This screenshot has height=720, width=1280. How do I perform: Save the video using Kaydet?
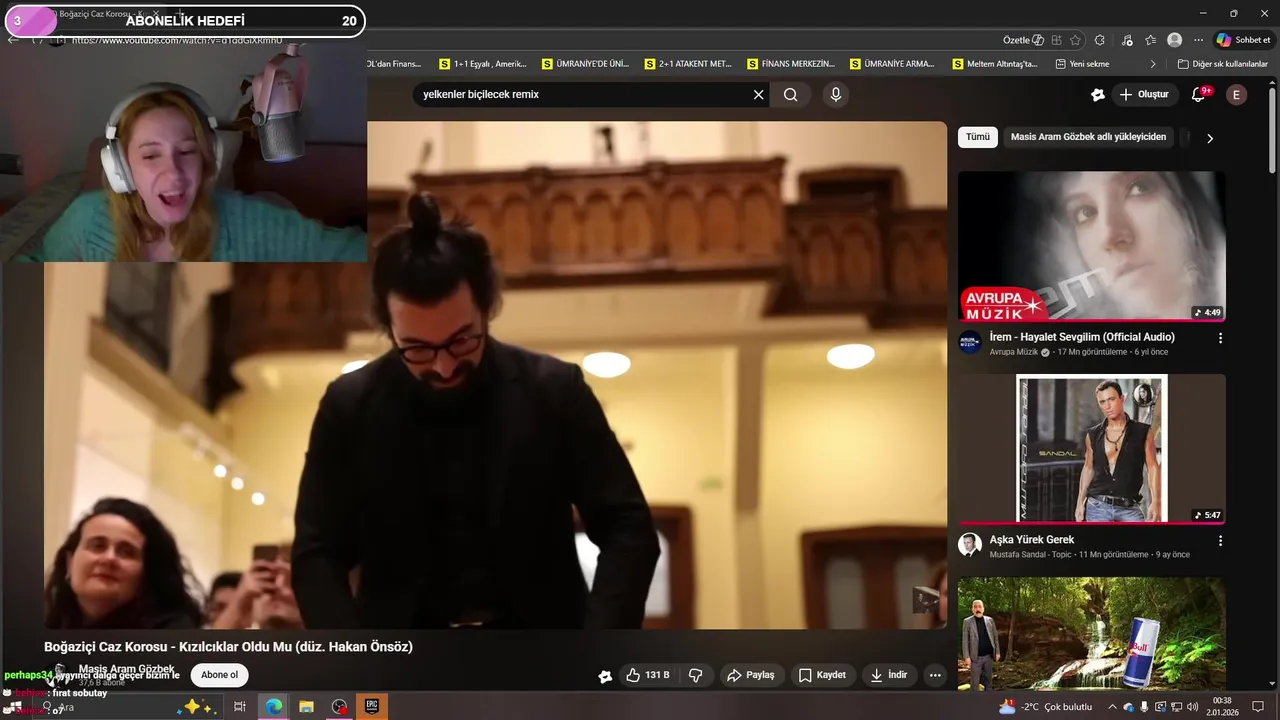[x=822, y=675]
